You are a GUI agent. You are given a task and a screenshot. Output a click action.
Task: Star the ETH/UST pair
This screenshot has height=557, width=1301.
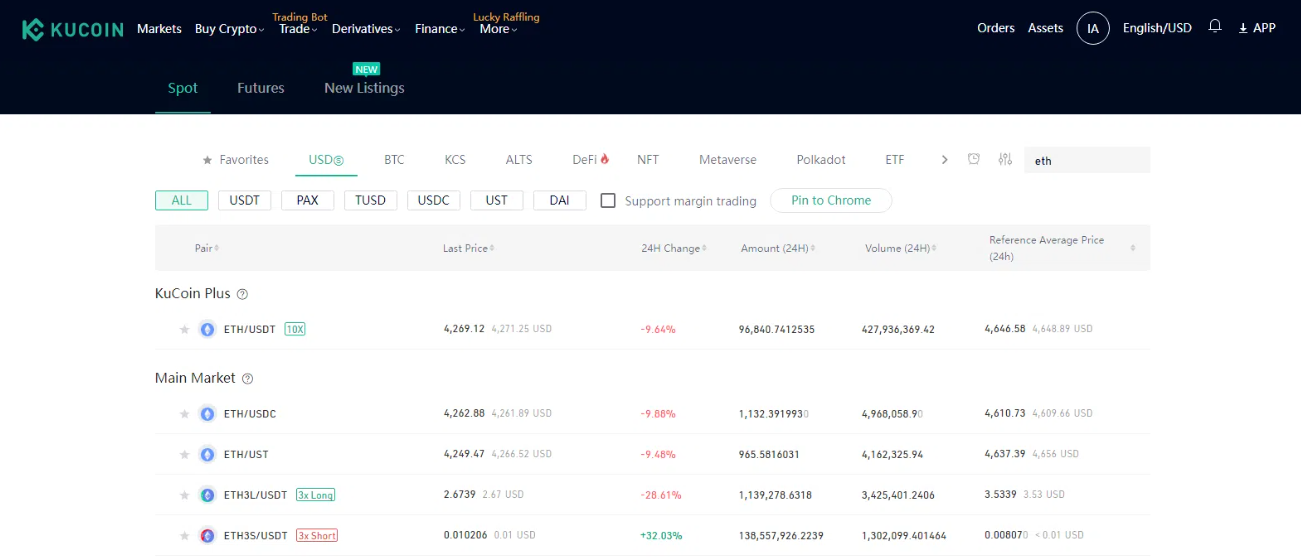(x=184, y=455)
